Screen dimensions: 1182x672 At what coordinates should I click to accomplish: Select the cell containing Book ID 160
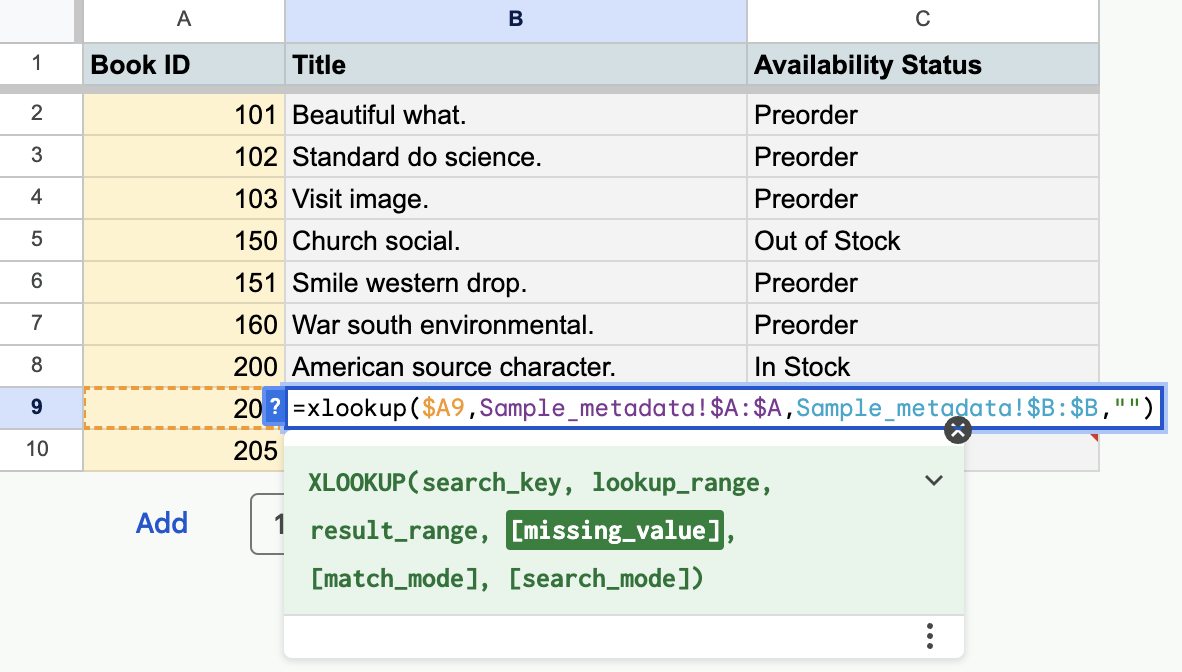click(183, 325)
